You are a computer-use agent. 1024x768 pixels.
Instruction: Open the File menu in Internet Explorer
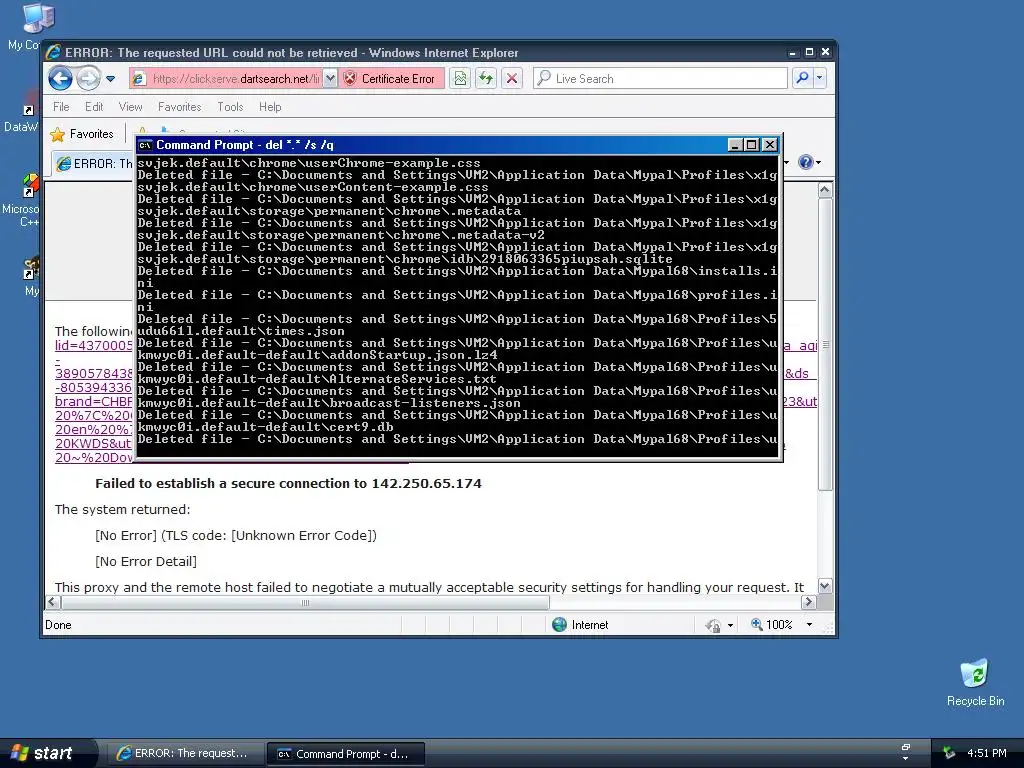(61, 107)
